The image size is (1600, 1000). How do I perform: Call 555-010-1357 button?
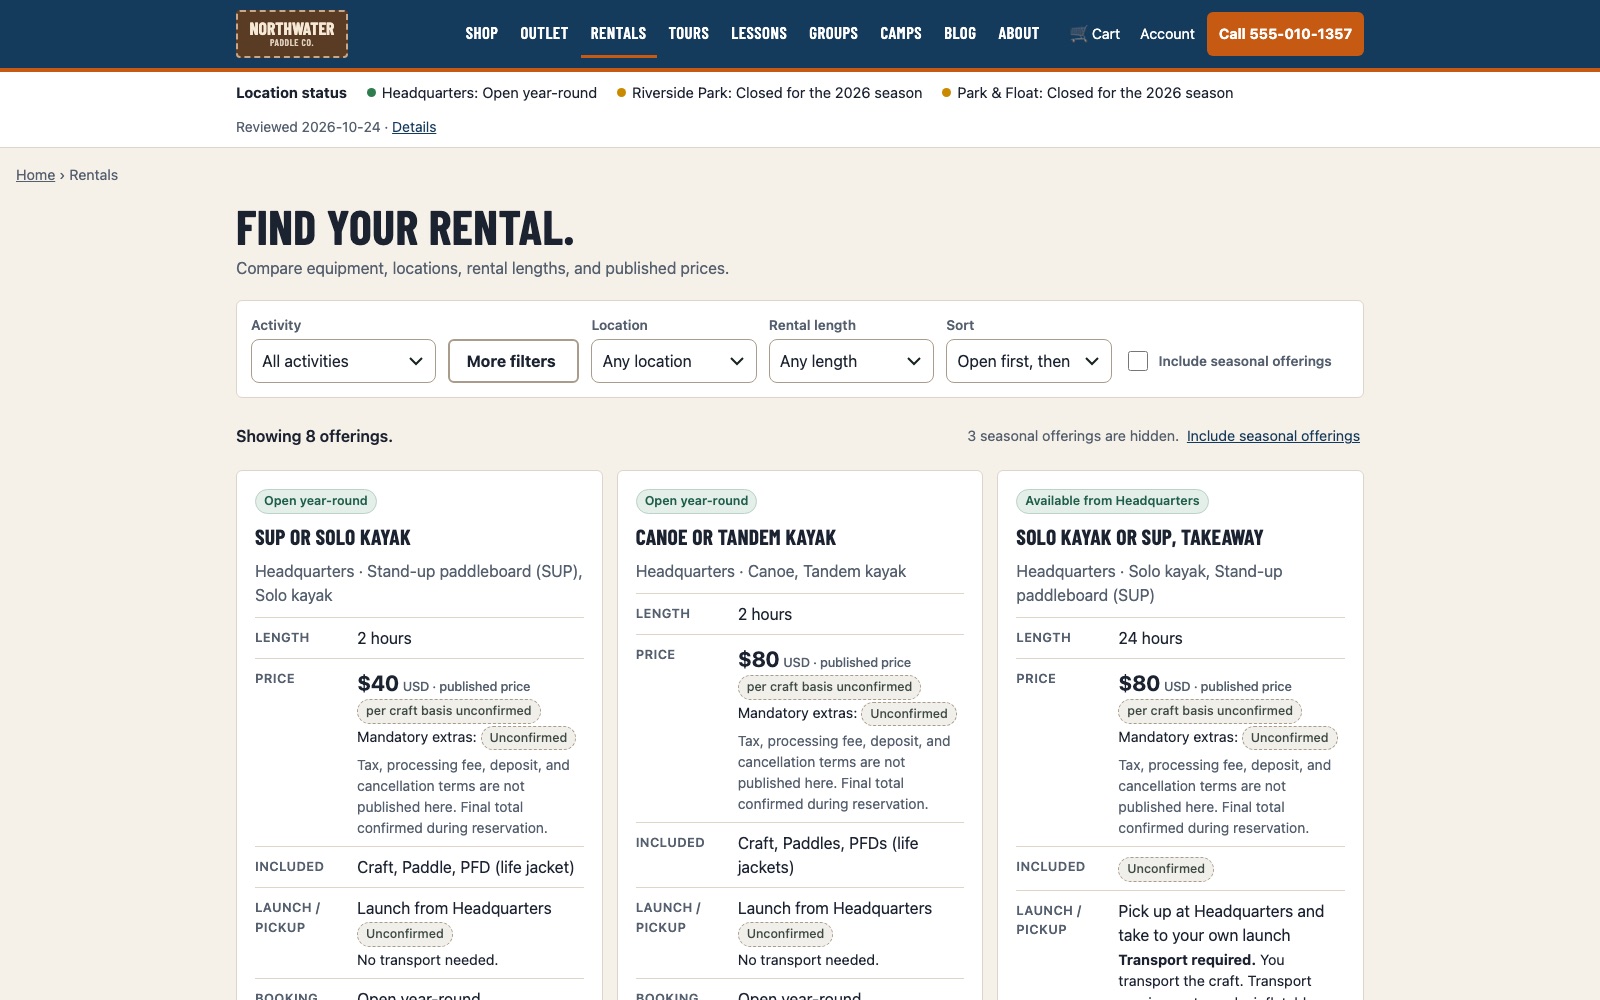tap(1285, 34)
